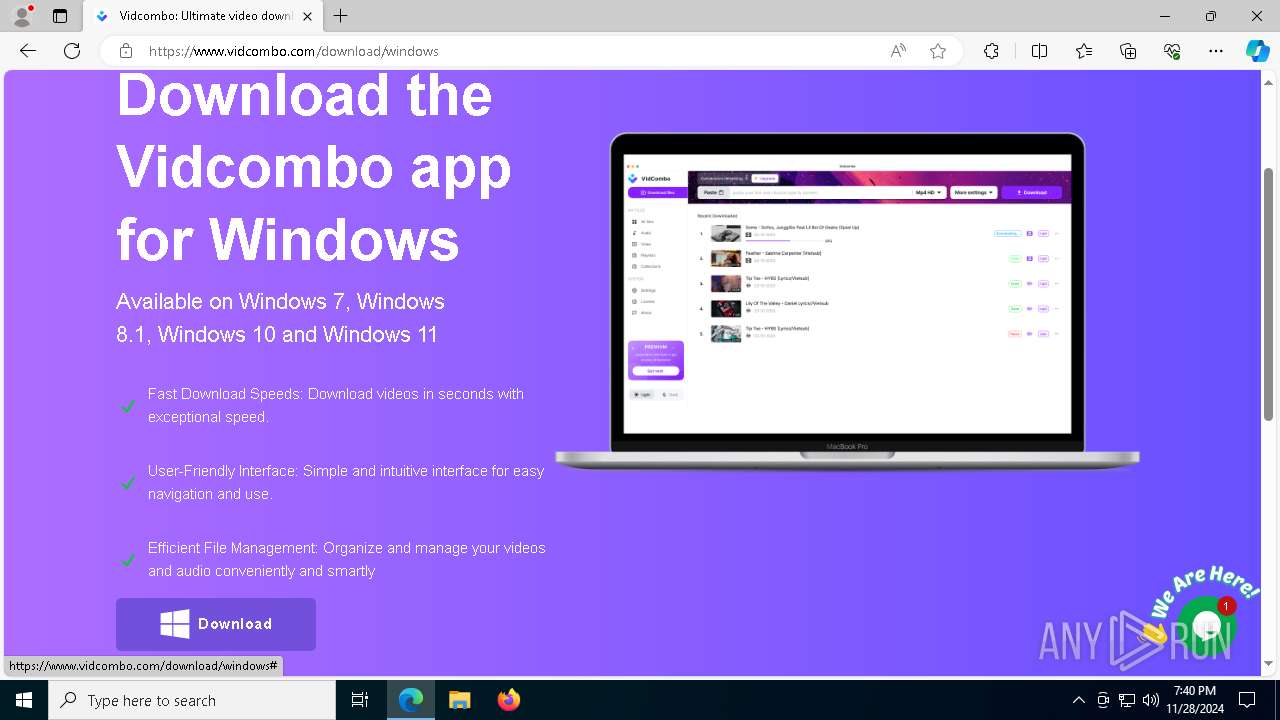The image size is (1280, 720).
Task: Show hidden system tray icons
Action: tap(1078, 700)
